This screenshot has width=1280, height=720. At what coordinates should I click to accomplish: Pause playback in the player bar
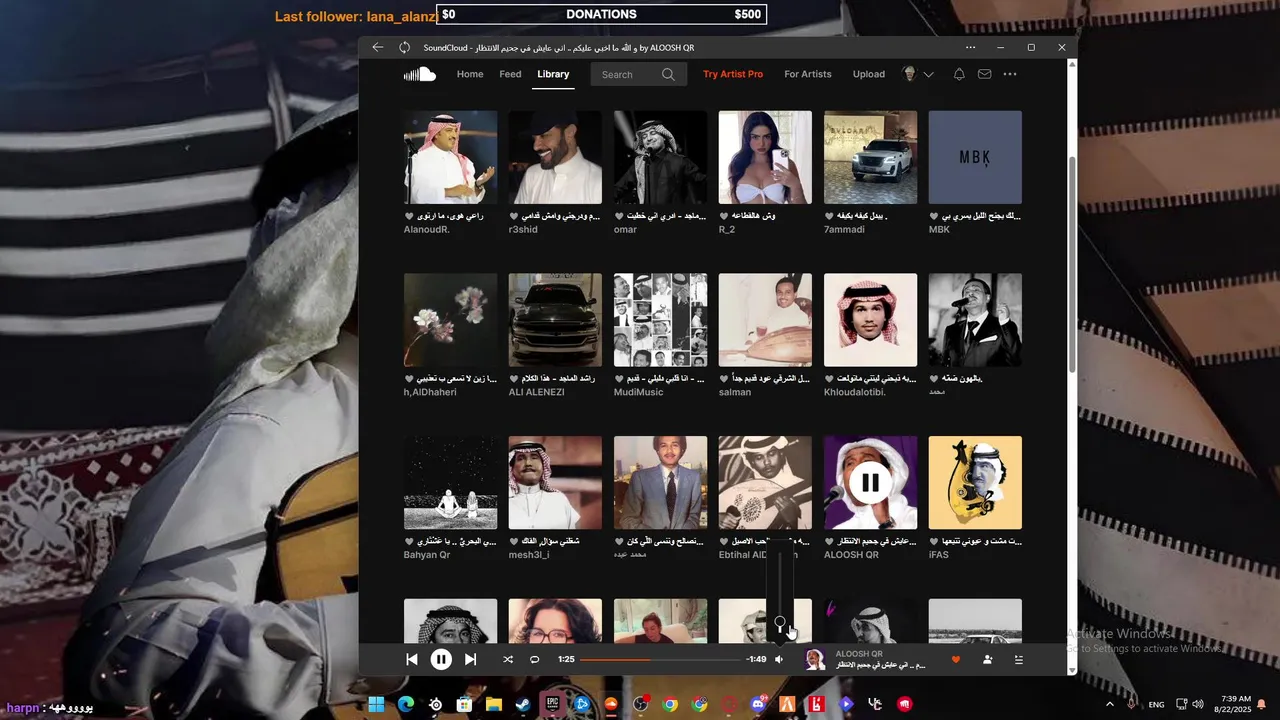(441, 659)
